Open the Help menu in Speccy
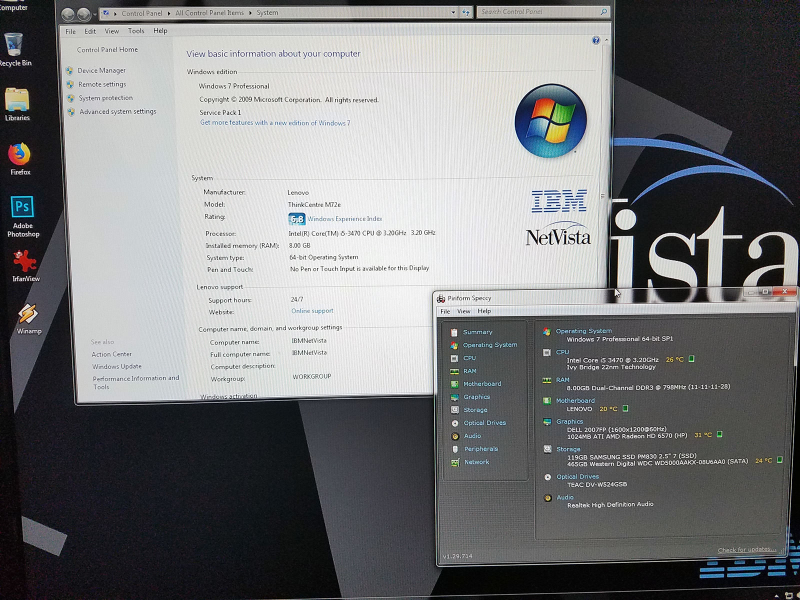Image resolution: width=800 pixels, height=600 pixels. [484, 311]
